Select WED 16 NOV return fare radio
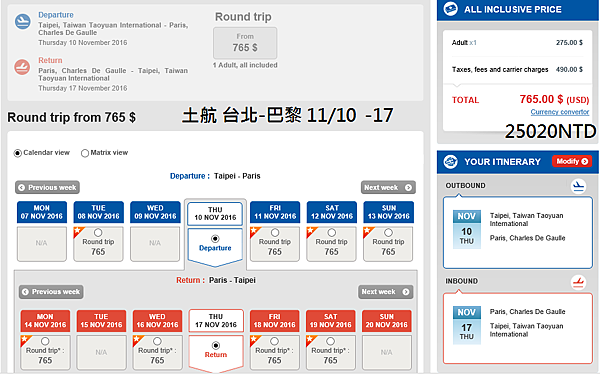This screenshot has width=600, height=374. pyautogui.click(x=157, y=341)
